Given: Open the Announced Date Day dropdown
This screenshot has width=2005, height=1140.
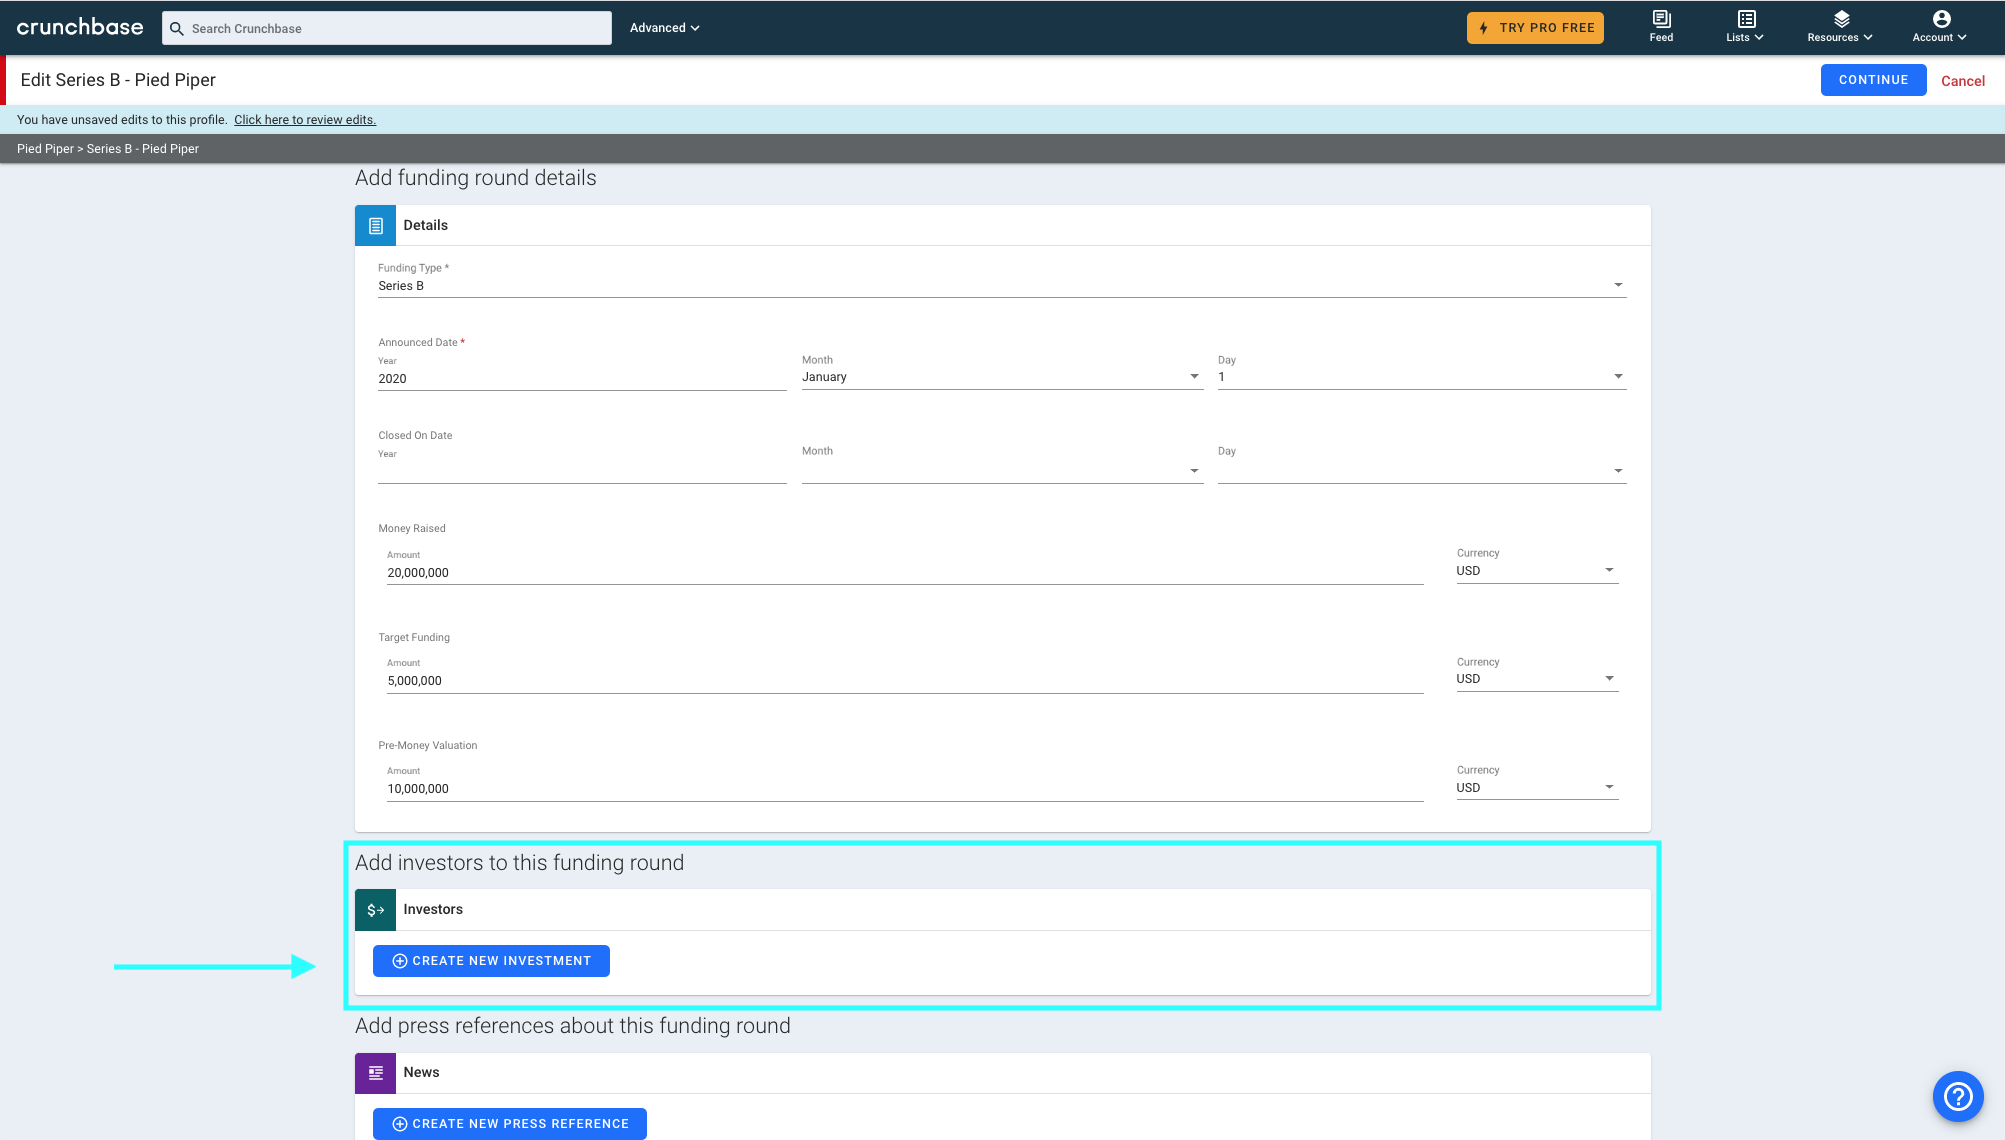Looking at the screenshot, I should point(1421,377).
